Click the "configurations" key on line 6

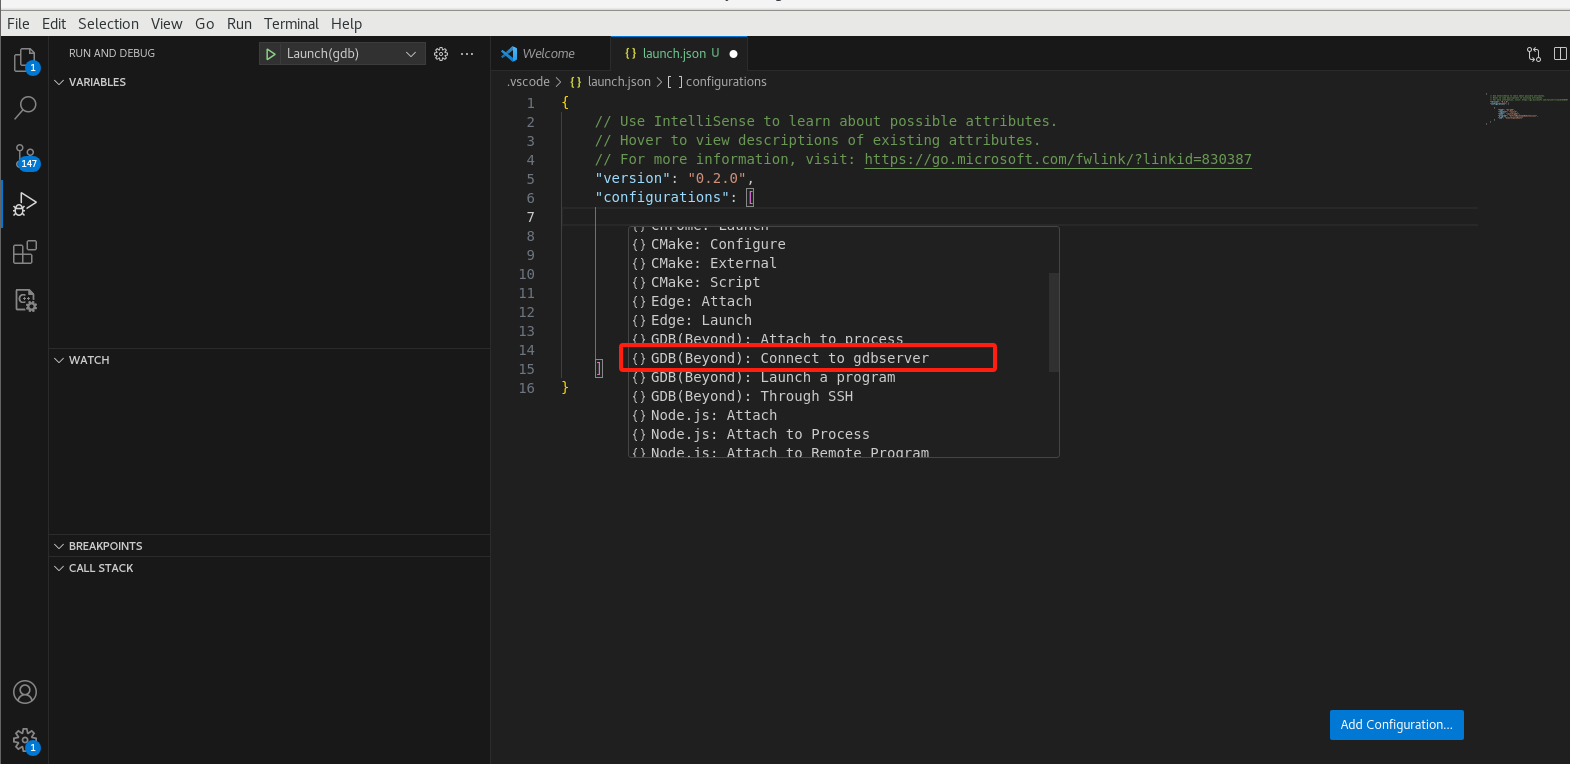coord(662,198)
